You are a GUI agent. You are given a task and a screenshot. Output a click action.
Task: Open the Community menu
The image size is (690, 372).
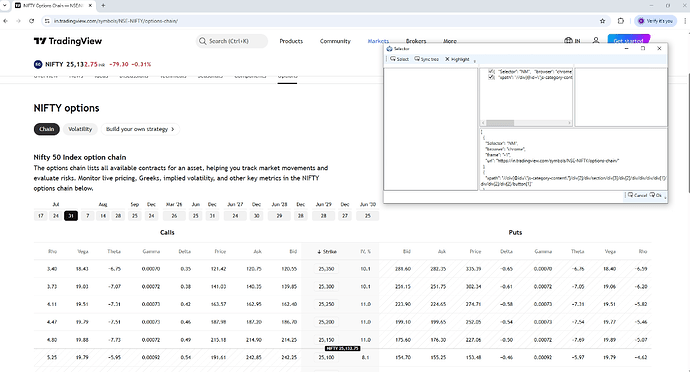pos(335,41)
